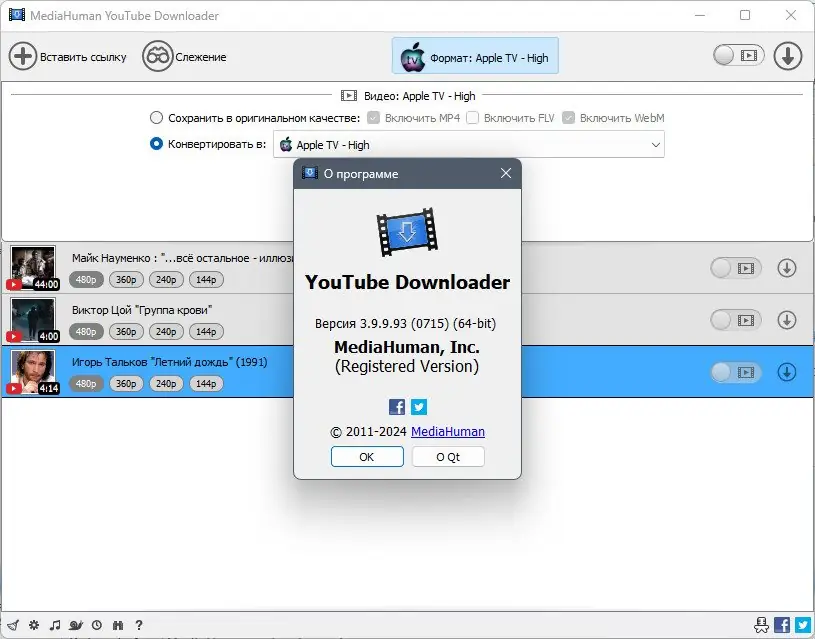Select Конвертировать в radio button
815x639 pixels.
tap(156, 144)
